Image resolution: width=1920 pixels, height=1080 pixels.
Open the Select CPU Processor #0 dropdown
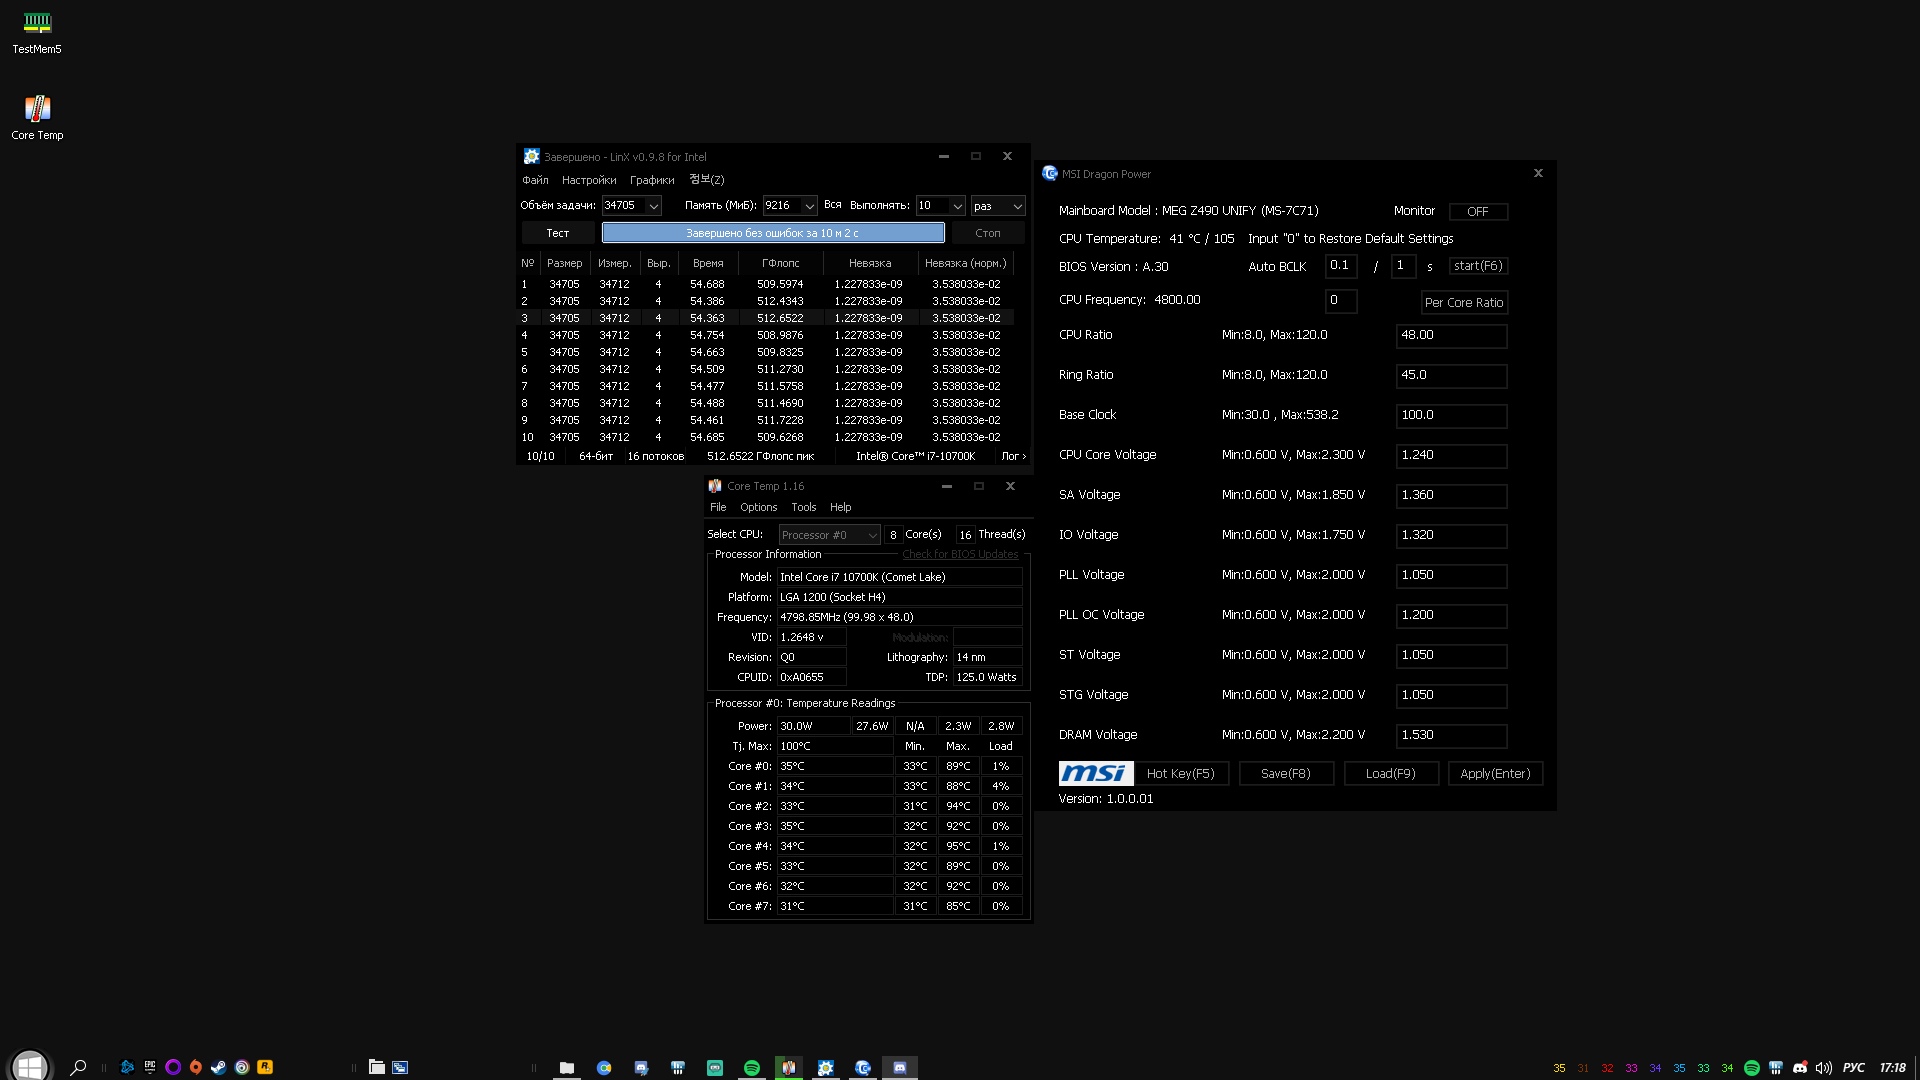[x=828, y=535]
